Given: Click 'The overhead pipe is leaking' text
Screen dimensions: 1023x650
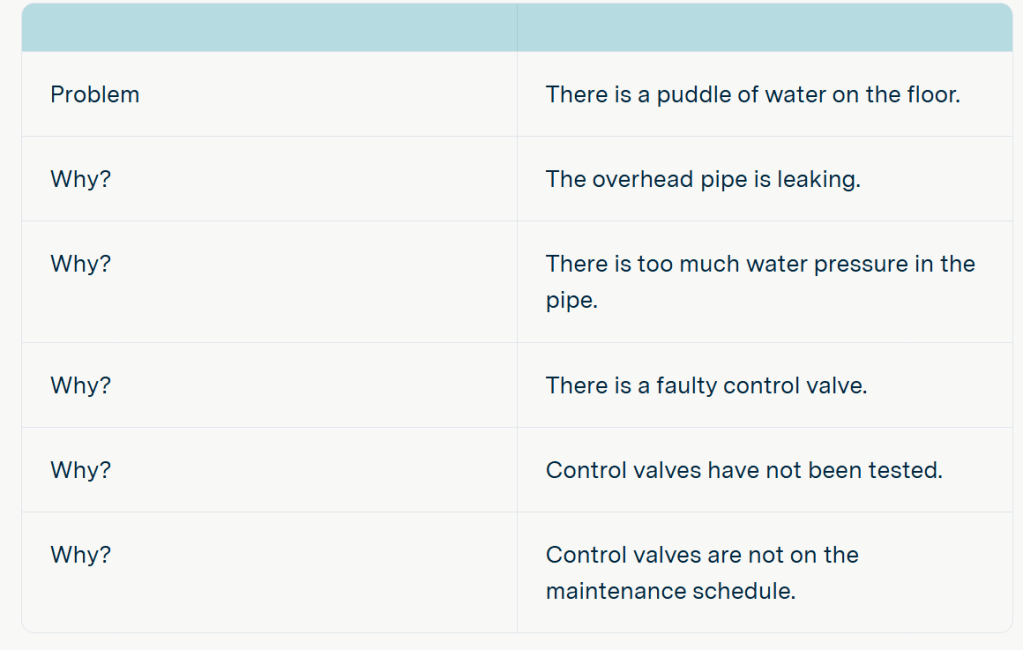Looking at the screenshot, I should (x=702, y=180).
